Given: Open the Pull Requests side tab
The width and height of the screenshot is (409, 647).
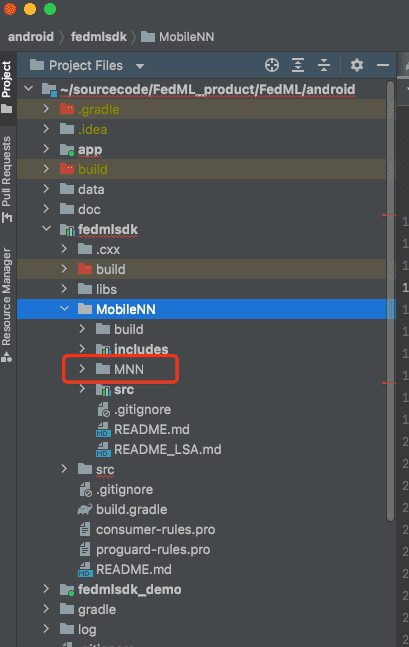Looking at the screenshot, I should point(7,179).
